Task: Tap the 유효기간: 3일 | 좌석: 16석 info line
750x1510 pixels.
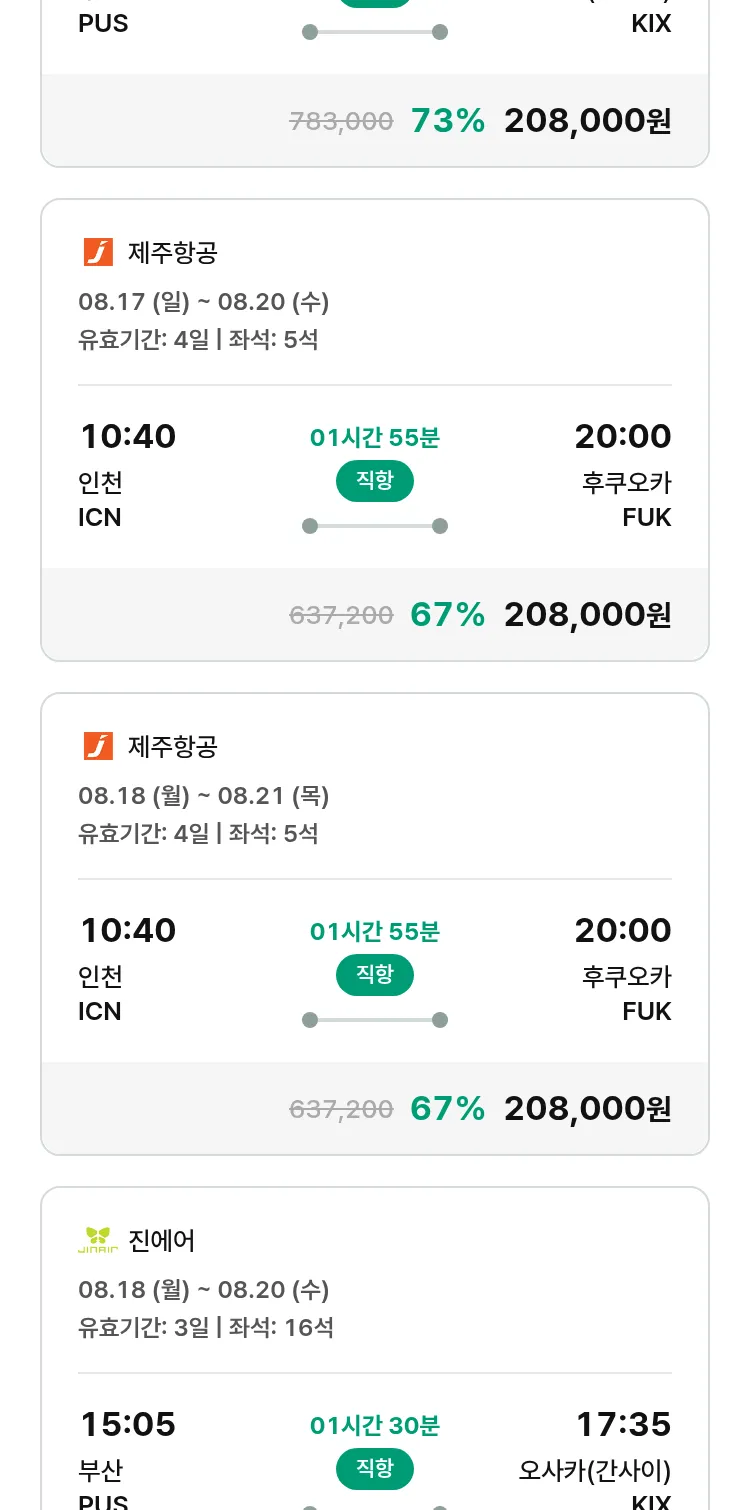Action: [206, 1328]
